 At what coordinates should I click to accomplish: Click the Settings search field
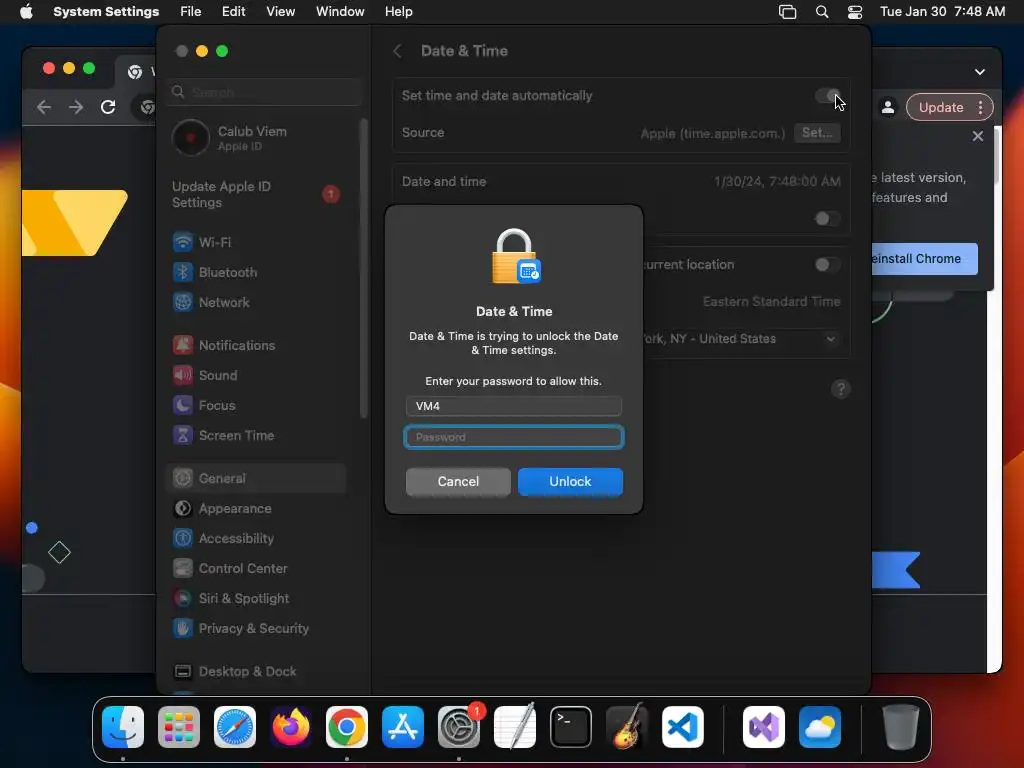tap(265, 92)
